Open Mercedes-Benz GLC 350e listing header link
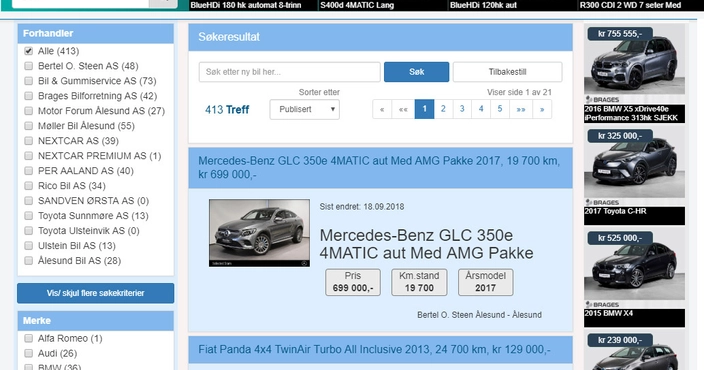The image size is (704, 370). pyautogui.click(x=379, y=167)
